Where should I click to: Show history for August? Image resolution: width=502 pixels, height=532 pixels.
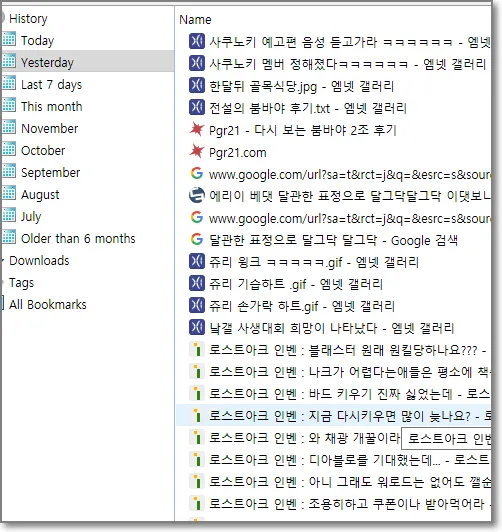[40, 194]
